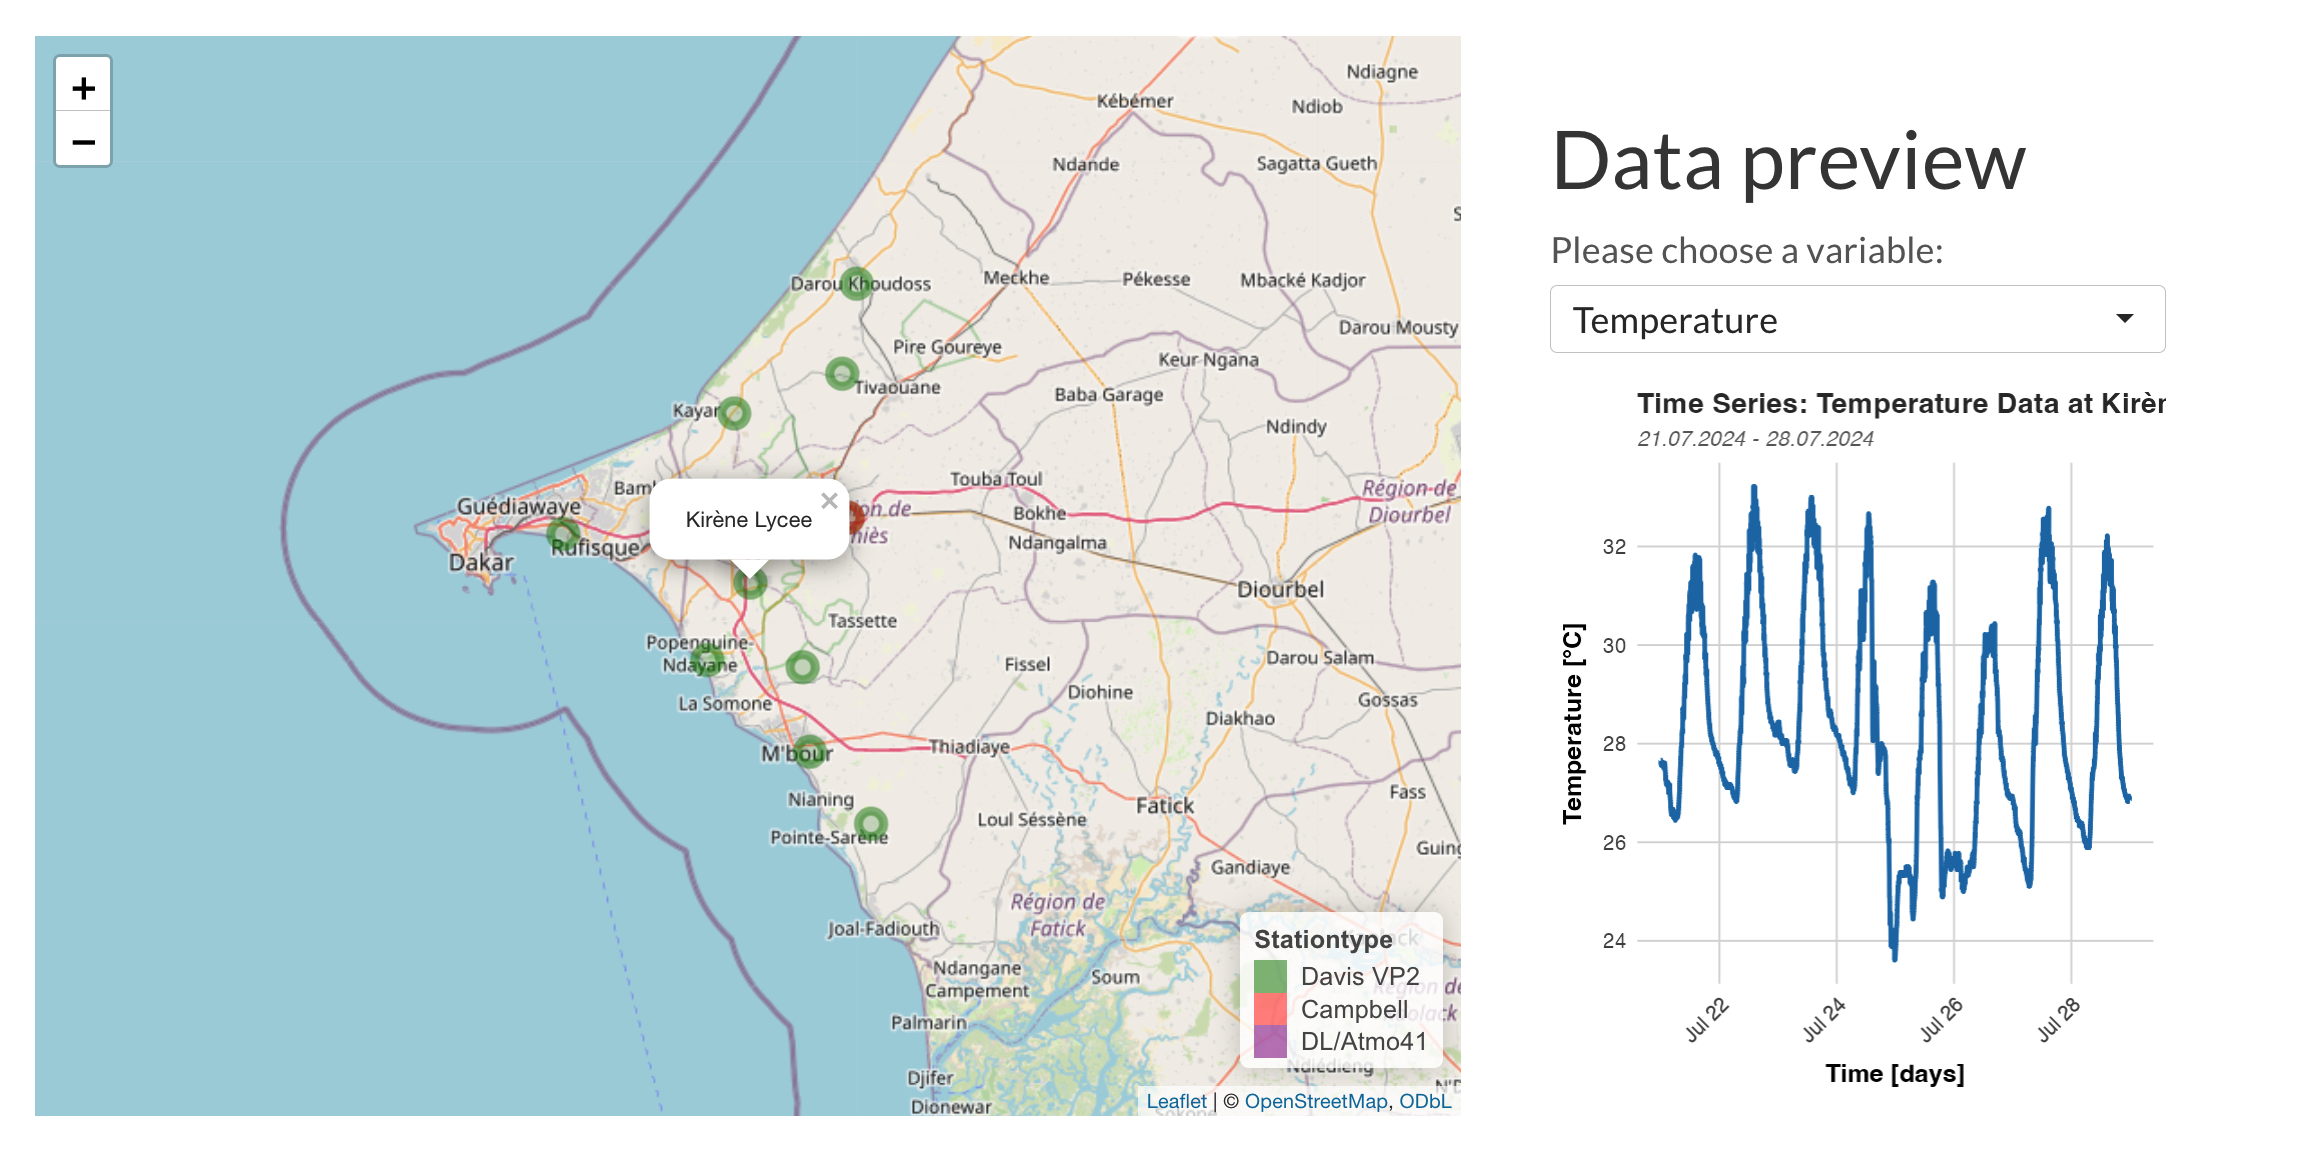
Task: Select the red Campbell station marker
Action: point(857,517)
